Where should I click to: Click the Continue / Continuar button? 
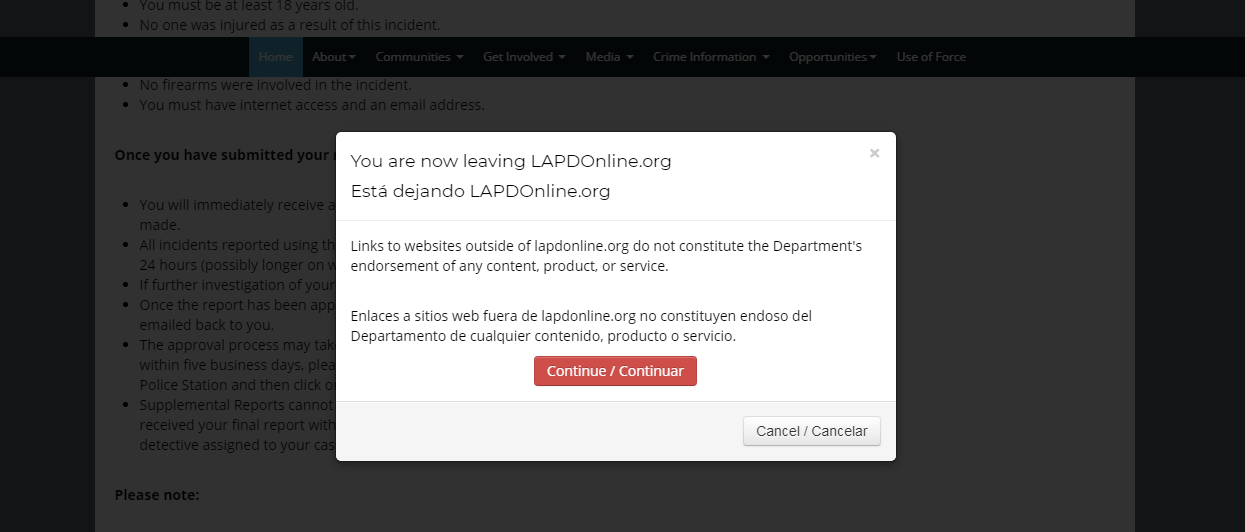615,371
